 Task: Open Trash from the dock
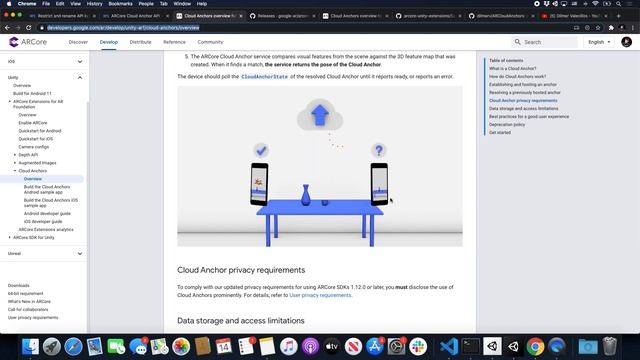[x=609, y=347]
